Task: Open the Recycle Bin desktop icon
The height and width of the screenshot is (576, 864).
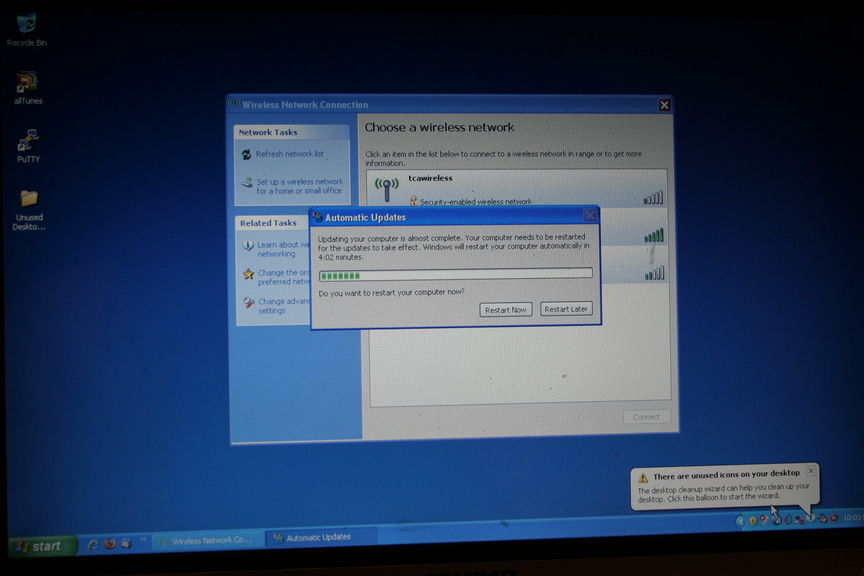Action: (26, 30)
